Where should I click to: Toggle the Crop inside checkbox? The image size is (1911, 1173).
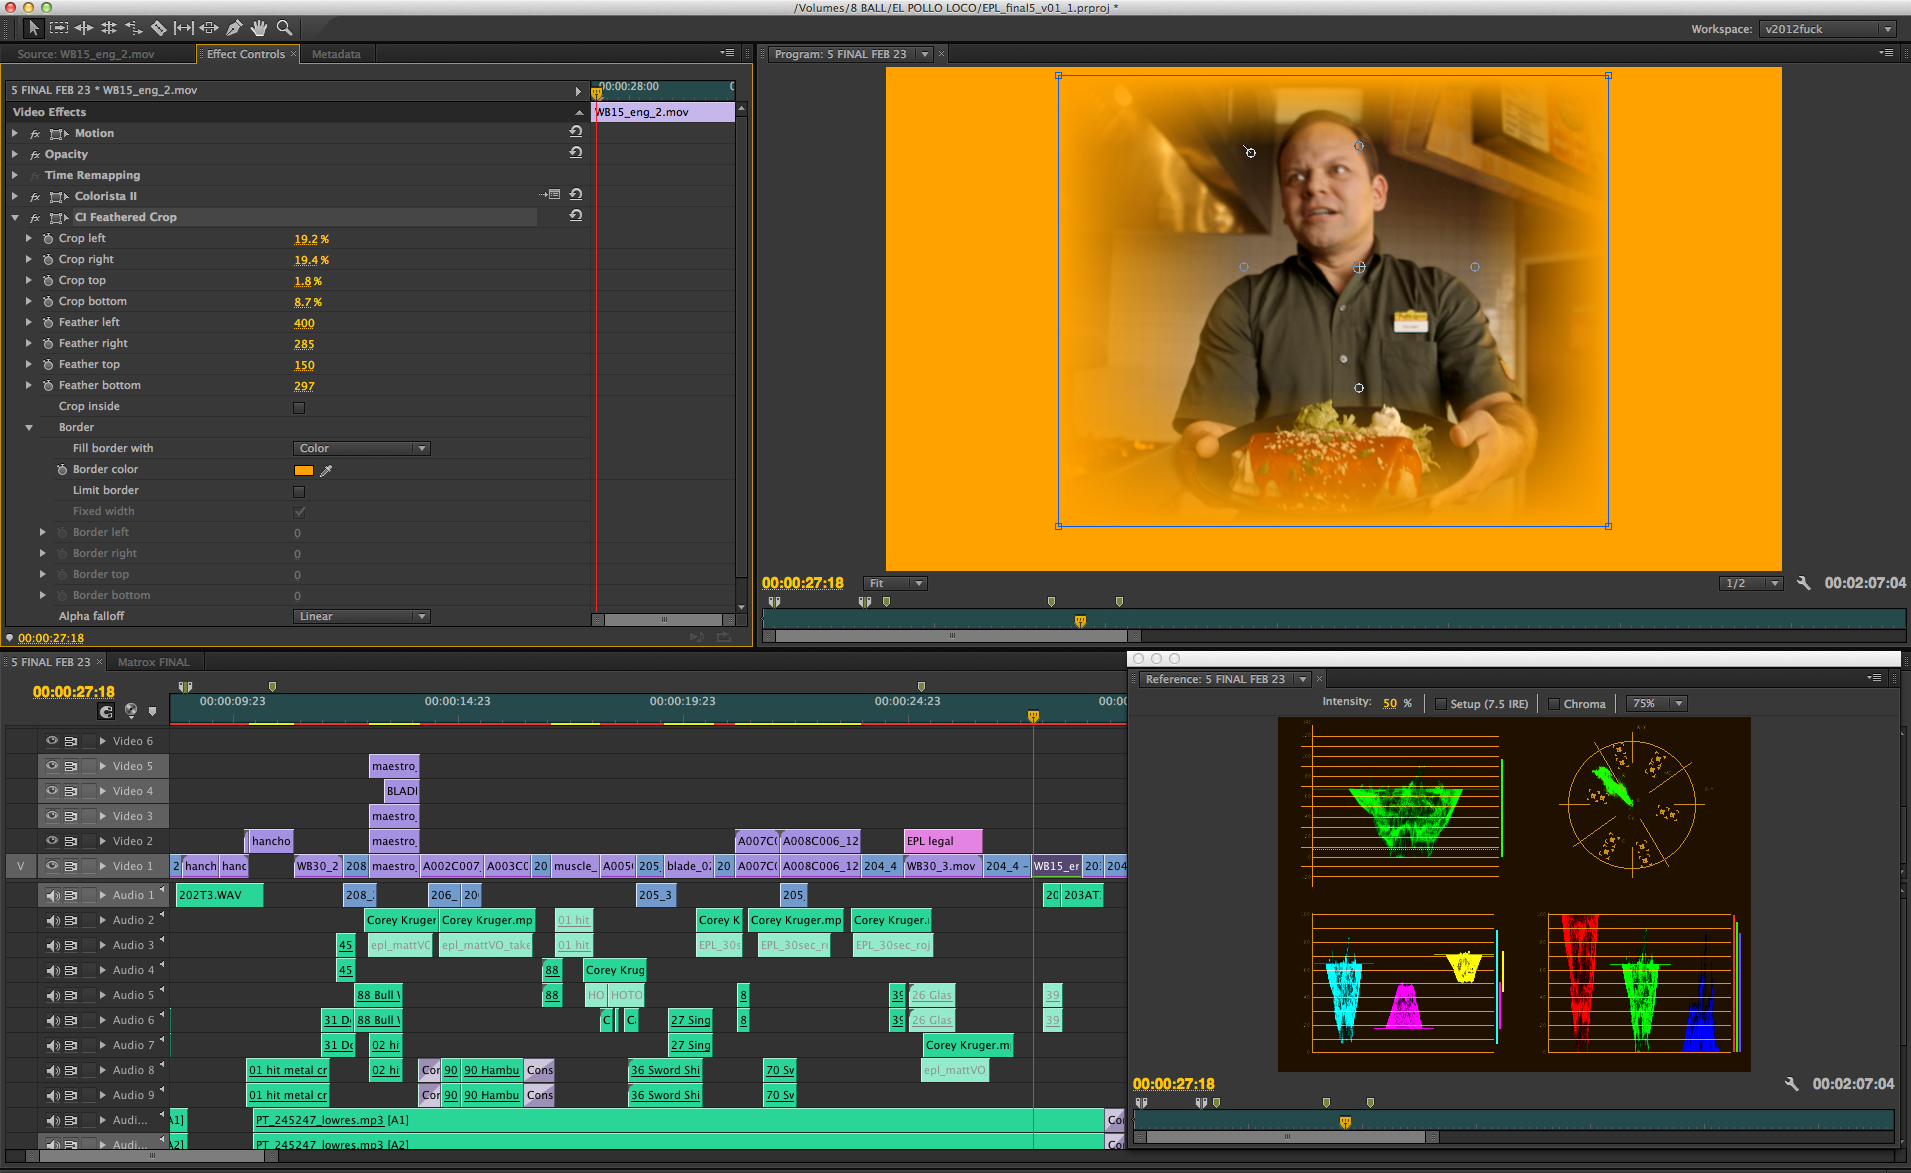(x=299, y=407)
